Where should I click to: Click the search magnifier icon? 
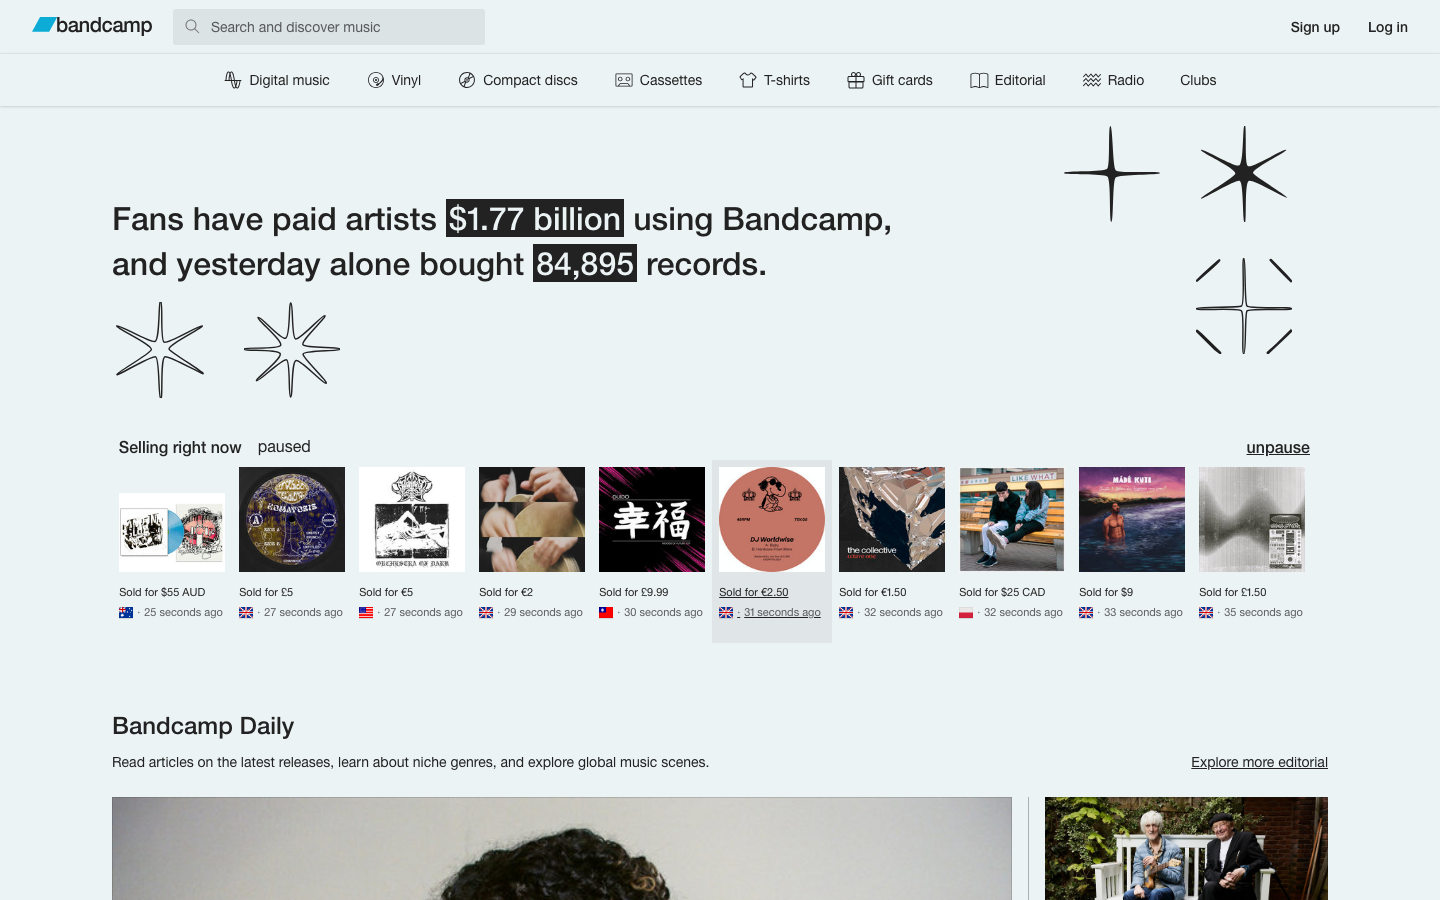192,27
